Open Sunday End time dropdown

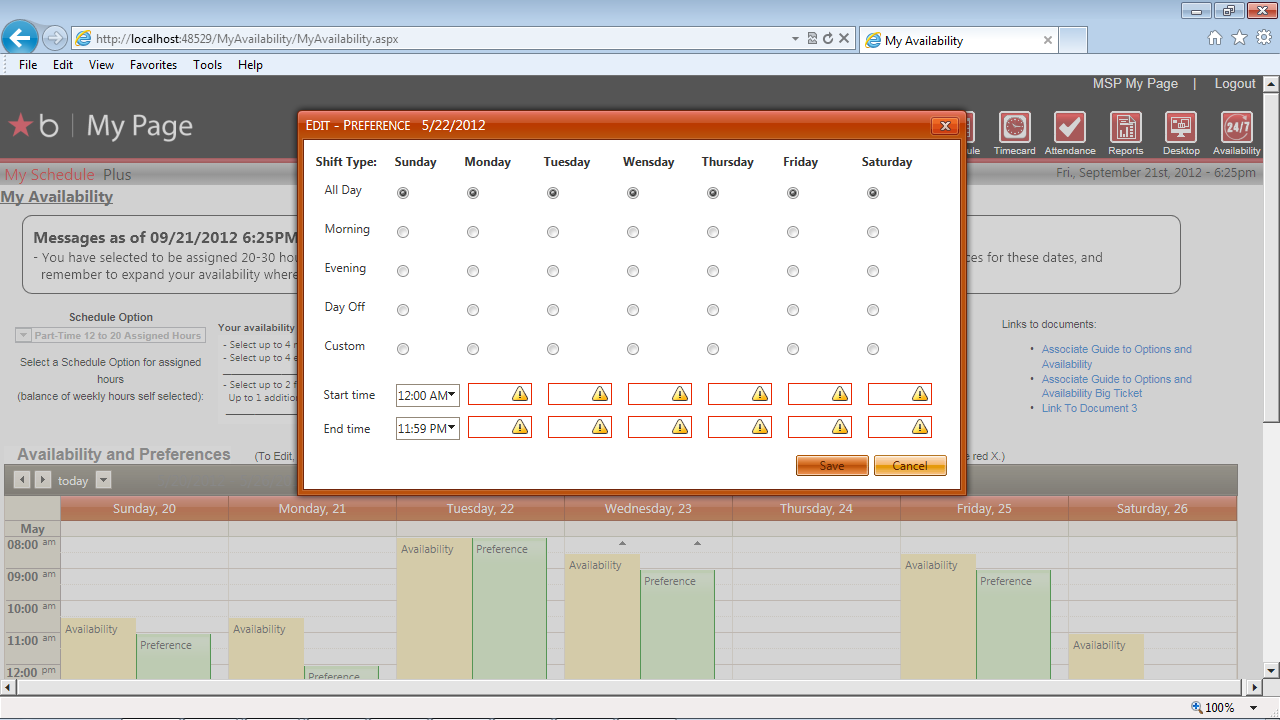pyautogui.click(x=452, y=428)
